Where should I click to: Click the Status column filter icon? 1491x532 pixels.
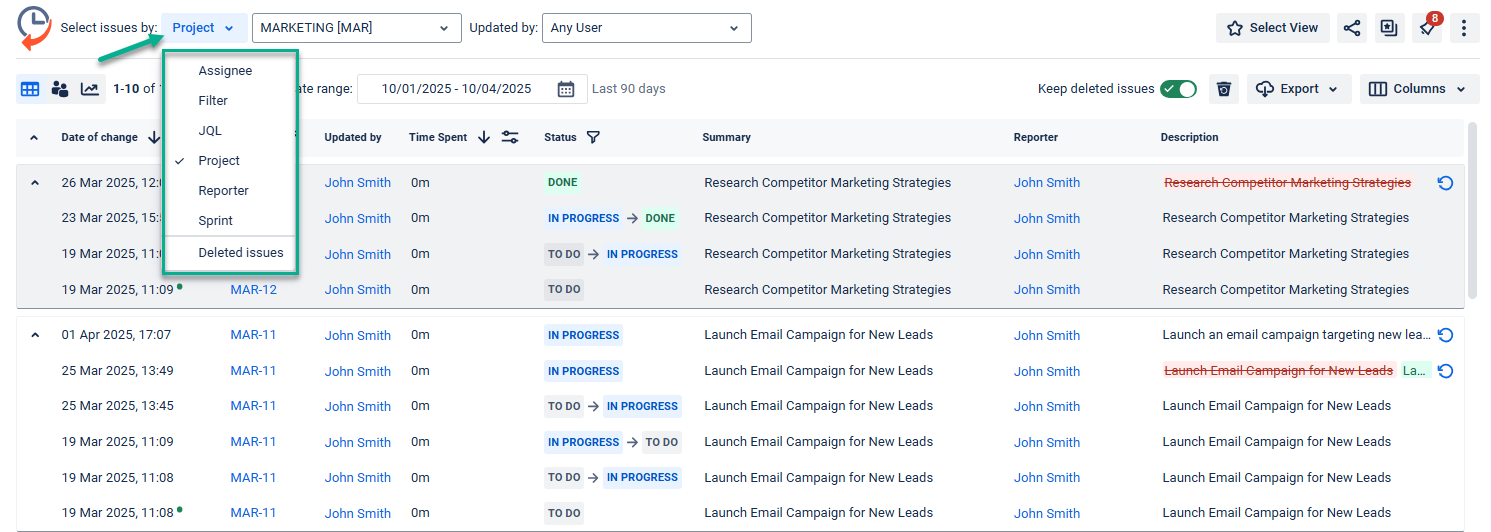(593, 137)
